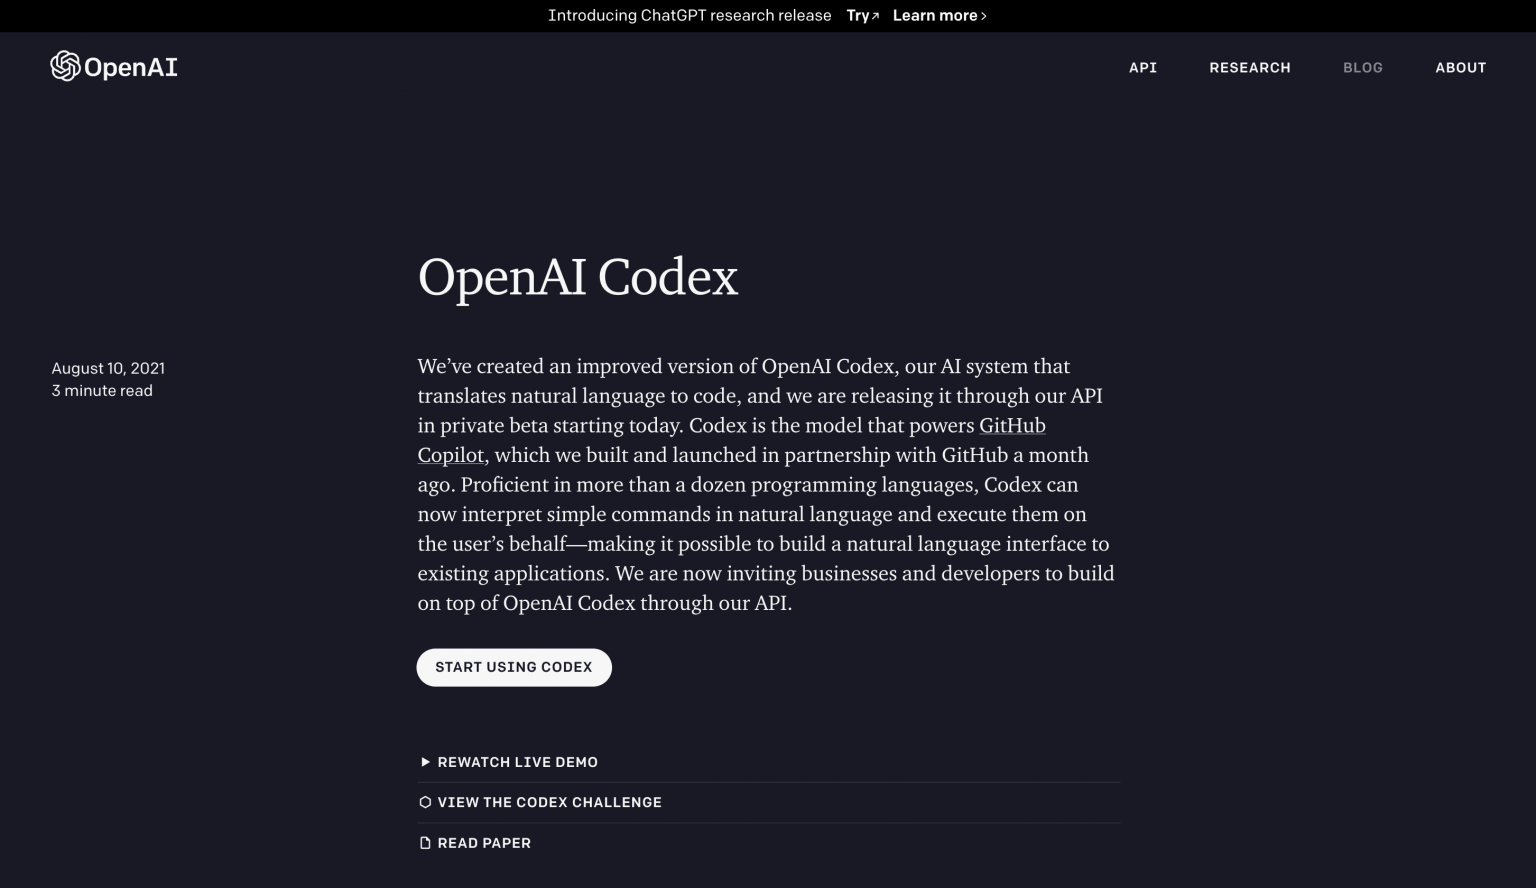The width and height of the screenshot is (1536, 888).
Task: Click the hexagon icon beside Codex Challenge
Action: (425, 802)
